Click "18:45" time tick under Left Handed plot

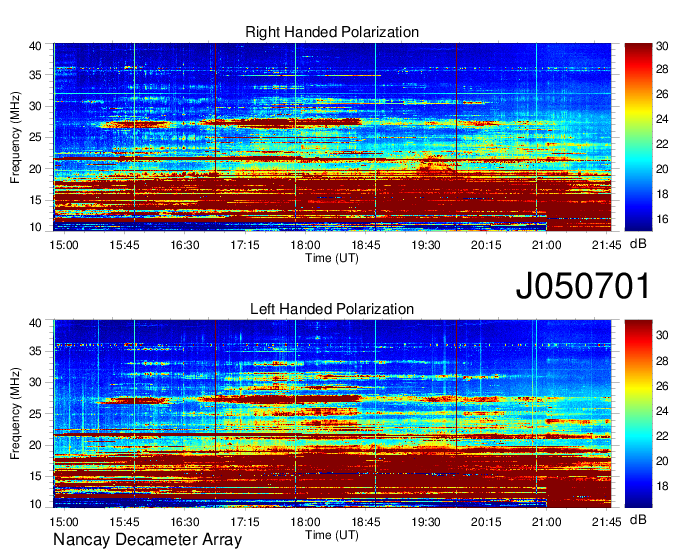coord(366,522)
